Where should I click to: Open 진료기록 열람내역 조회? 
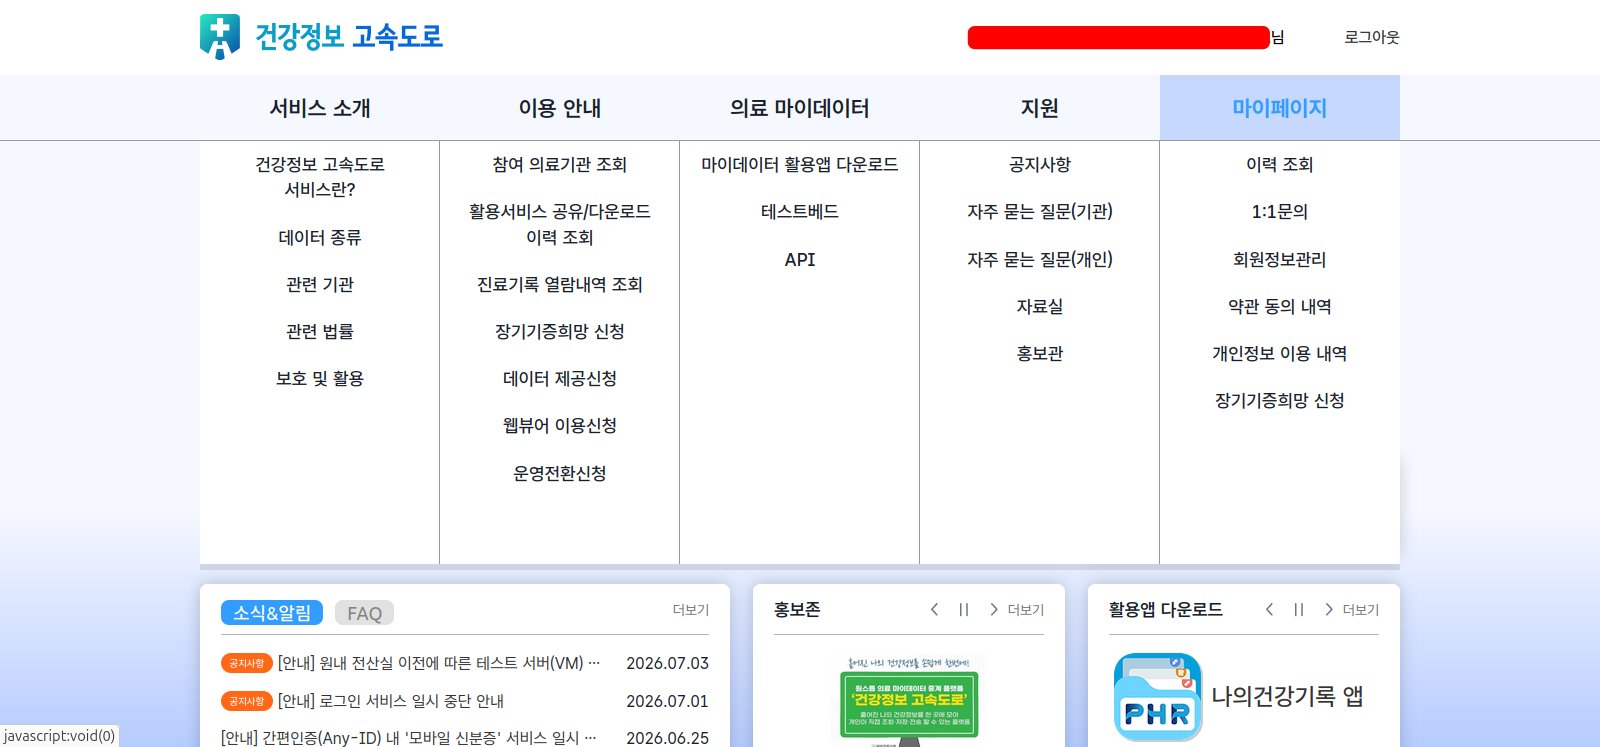click(560, 284)
